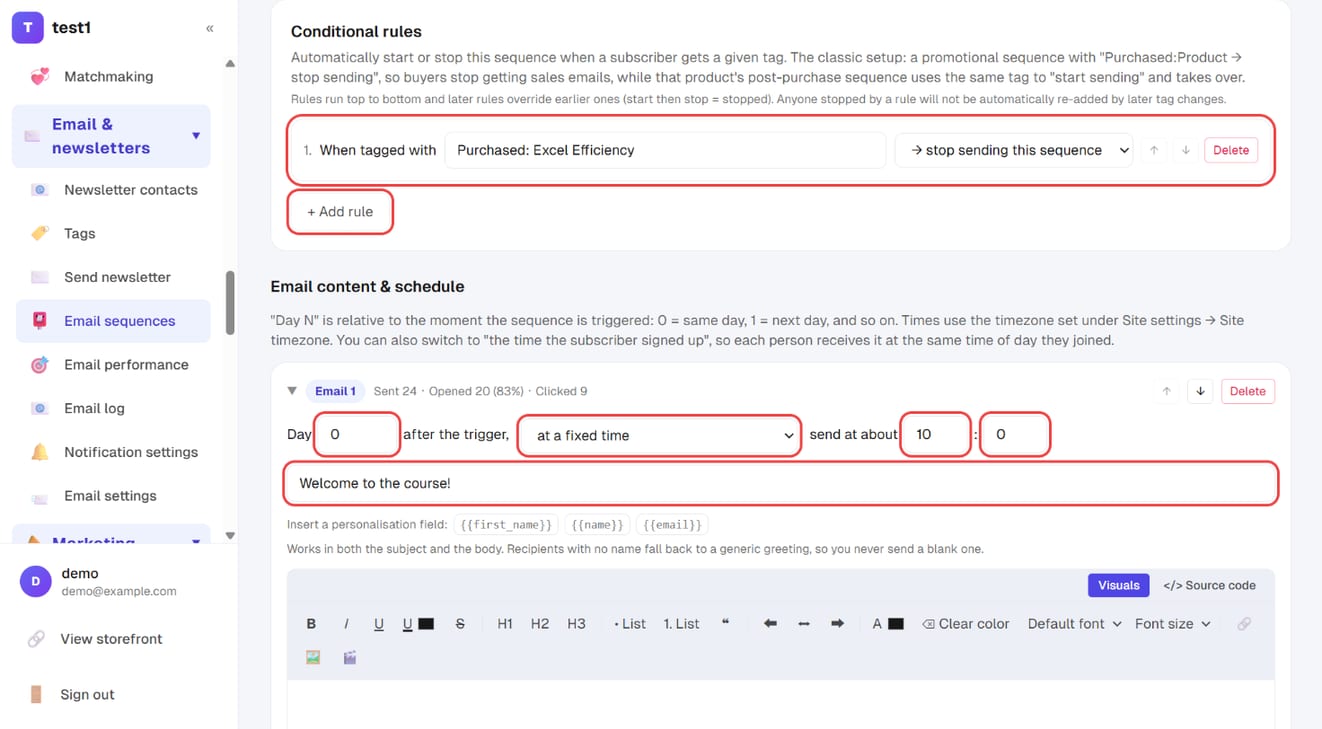Move the conditional rule down
Screen dimensions: 1322x729
coord(1186,150)
